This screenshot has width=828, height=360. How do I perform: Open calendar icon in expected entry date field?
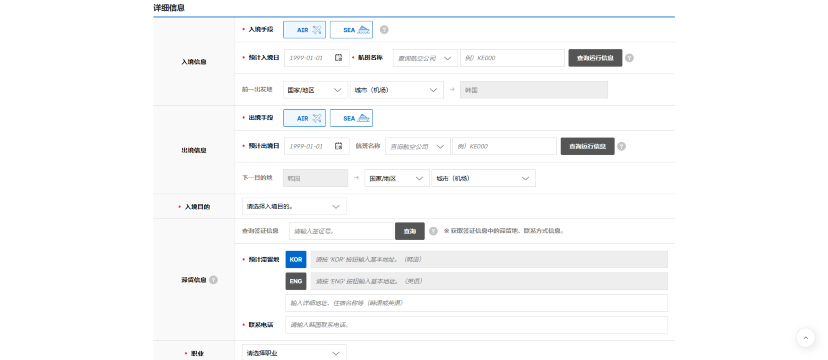[x=338, y=58]
